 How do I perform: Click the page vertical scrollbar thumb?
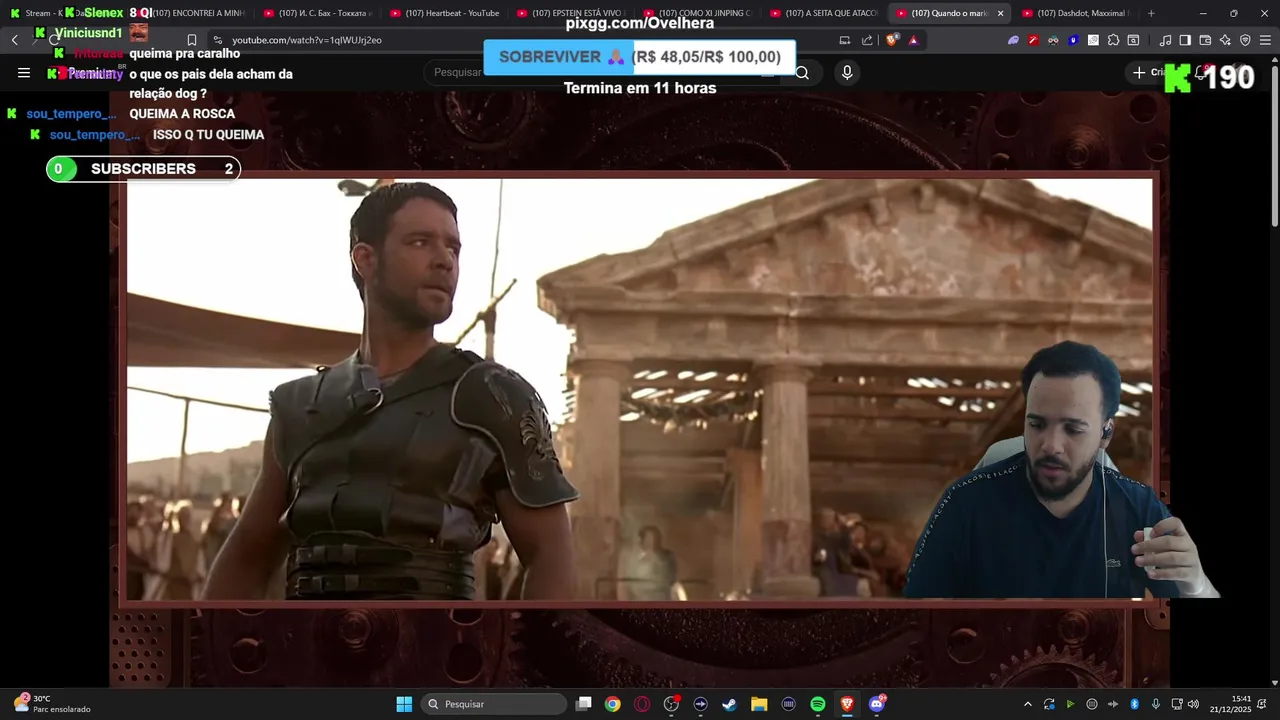click(1274, 145)
